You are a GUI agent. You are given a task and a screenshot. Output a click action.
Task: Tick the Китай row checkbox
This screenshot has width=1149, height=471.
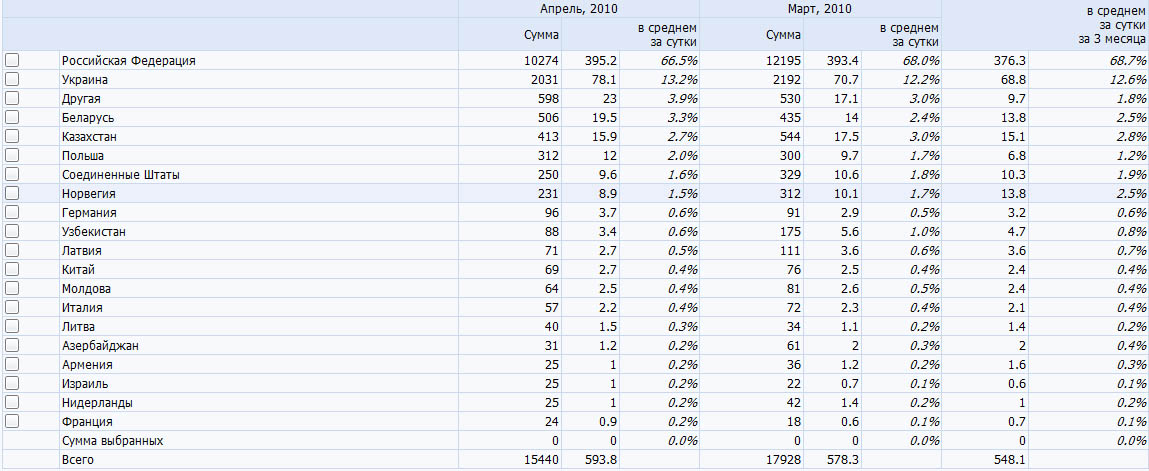click(12, 269)
